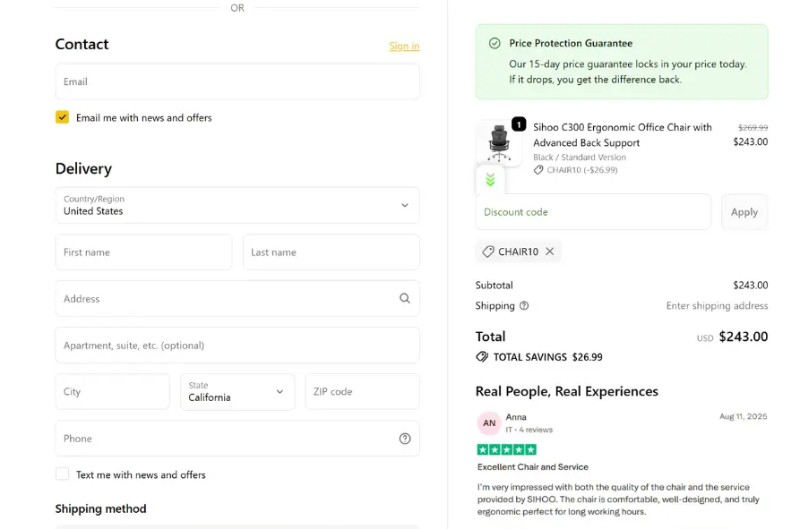Click Anna's AN avatar
800x529 pixels.
(489, 423)
